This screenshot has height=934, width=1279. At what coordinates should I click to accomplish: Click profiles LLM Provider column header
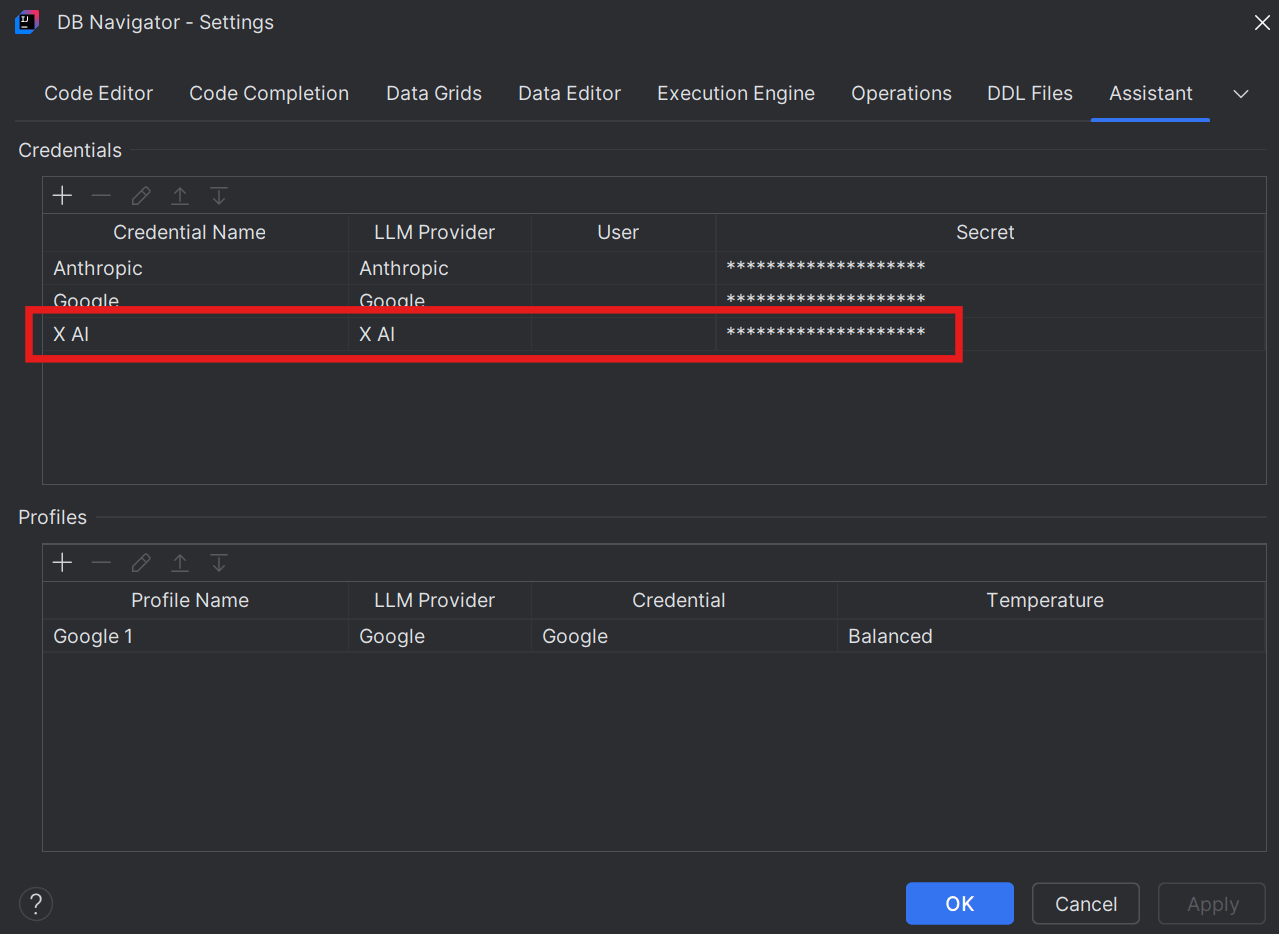pyautogui.click(x=440, y=600)
